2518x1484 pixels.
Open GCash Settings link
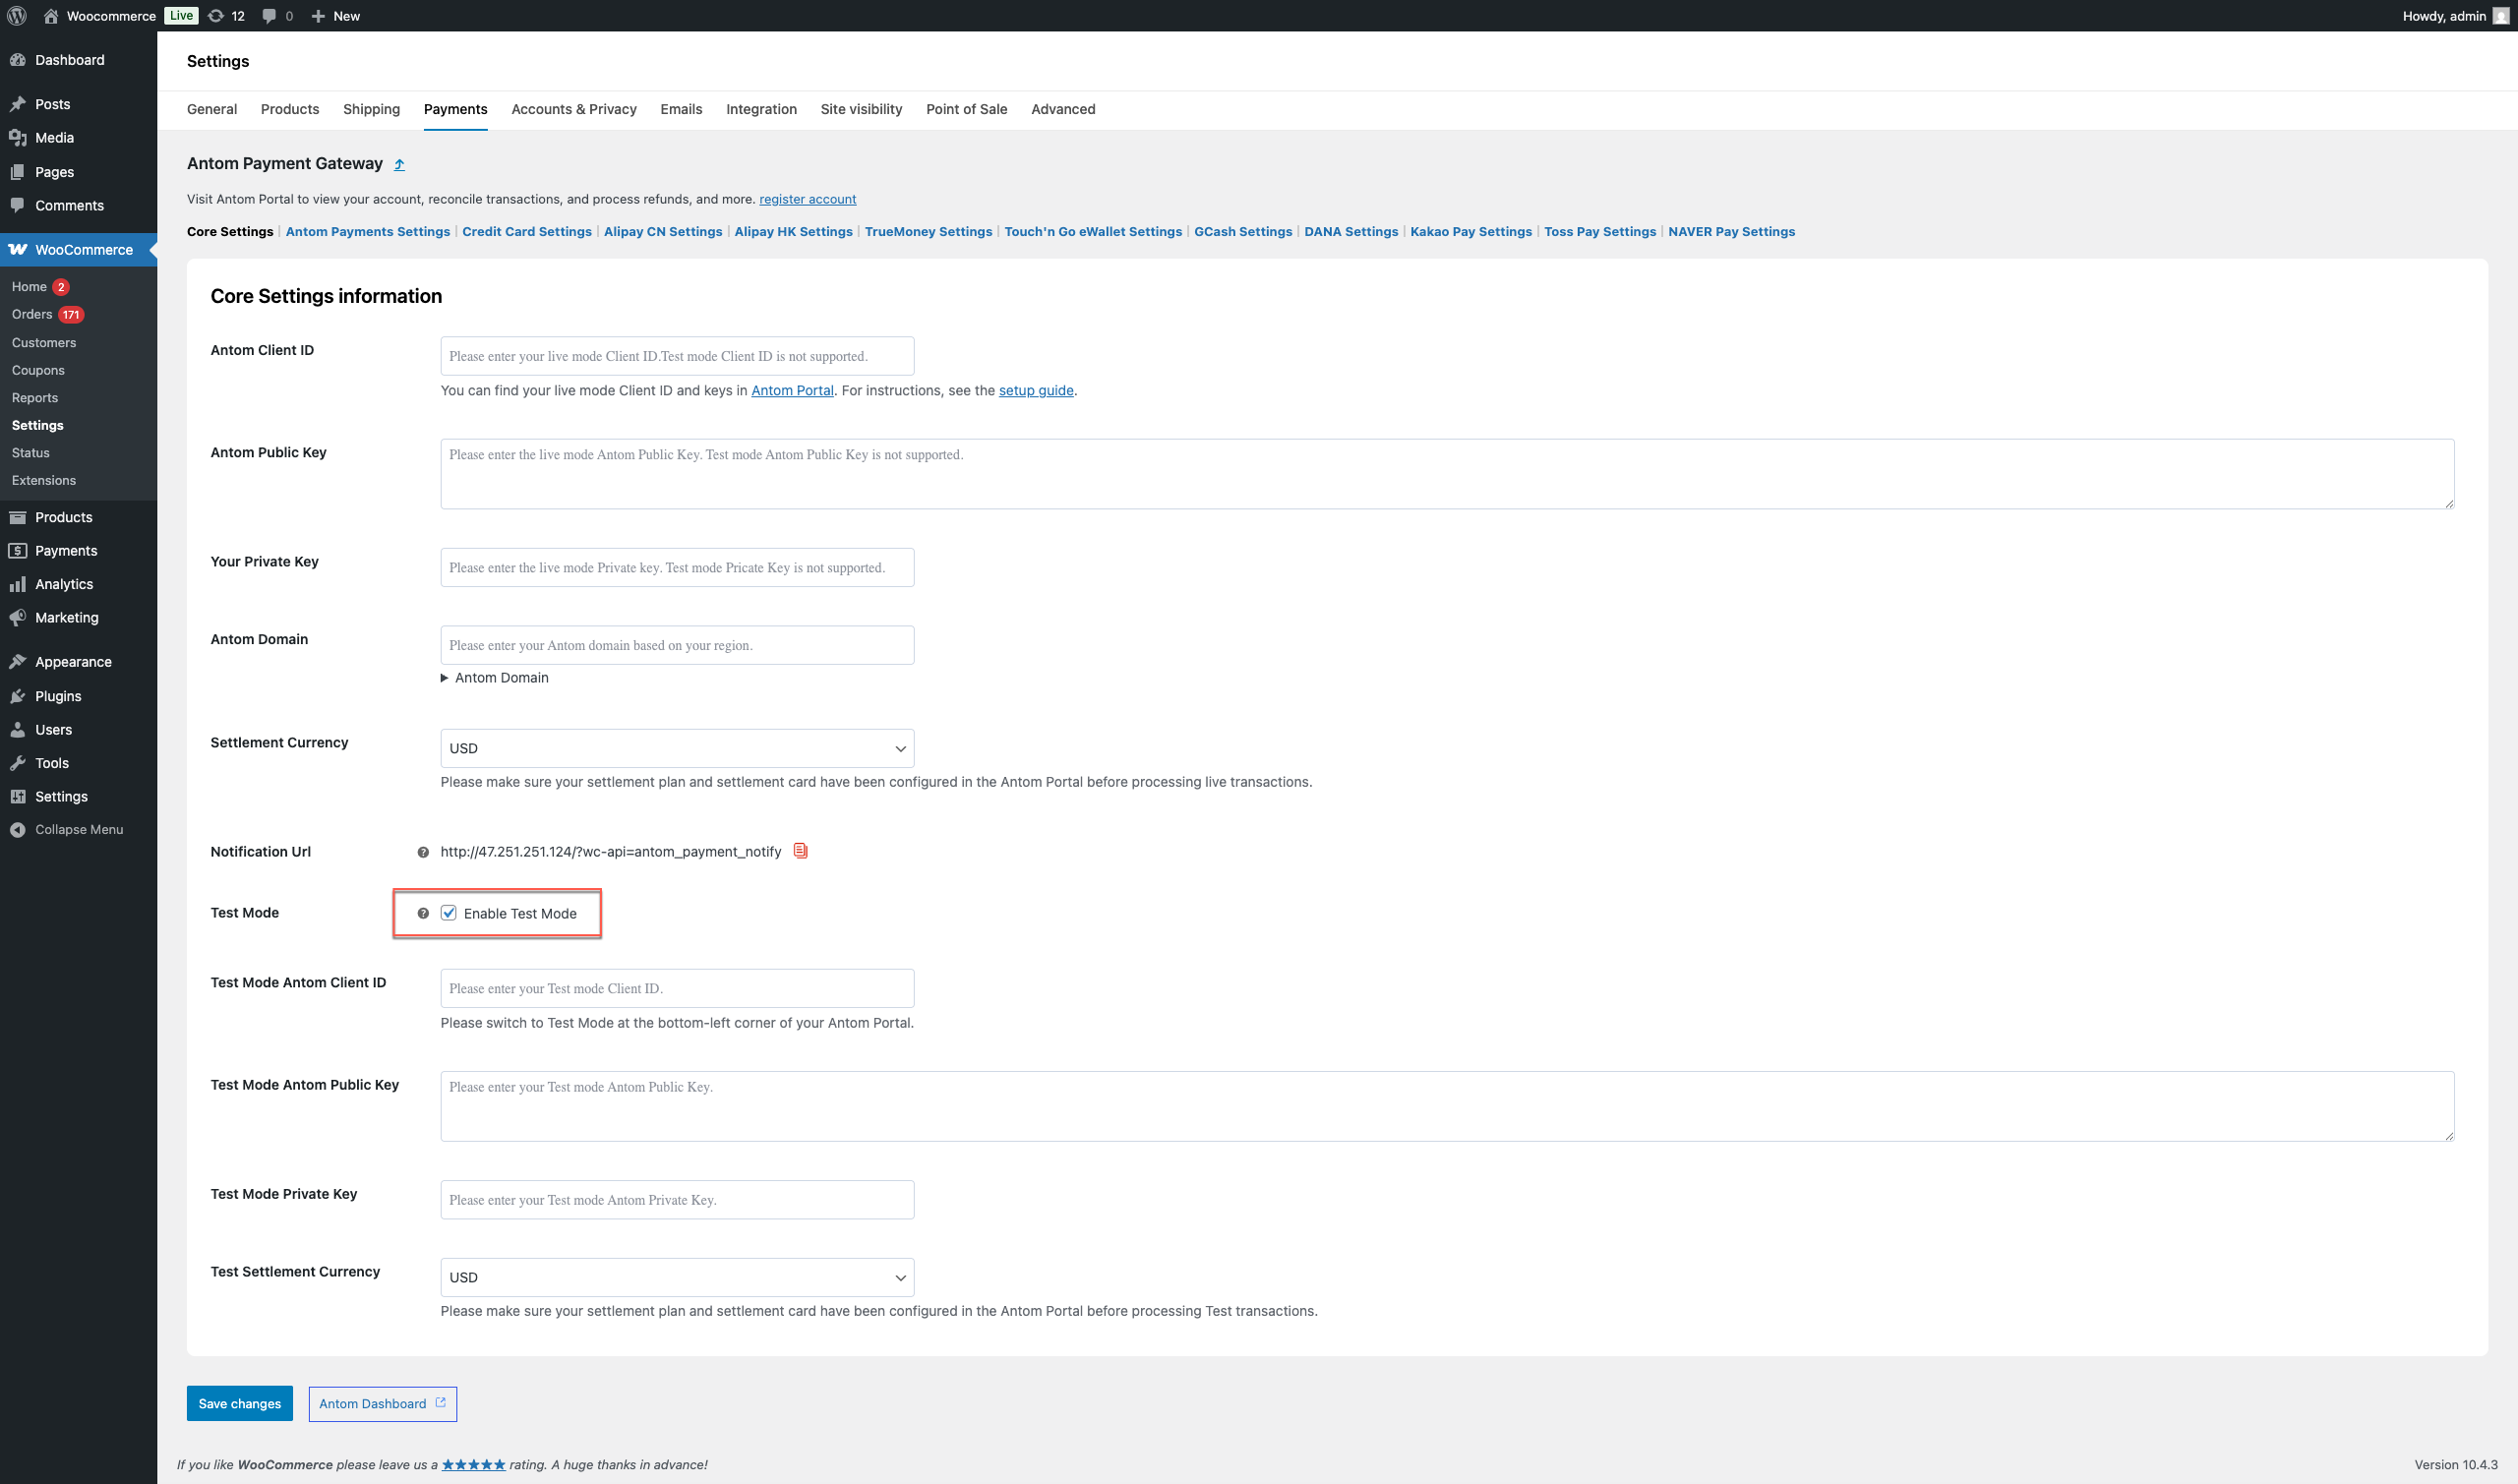click(1243, 231)
